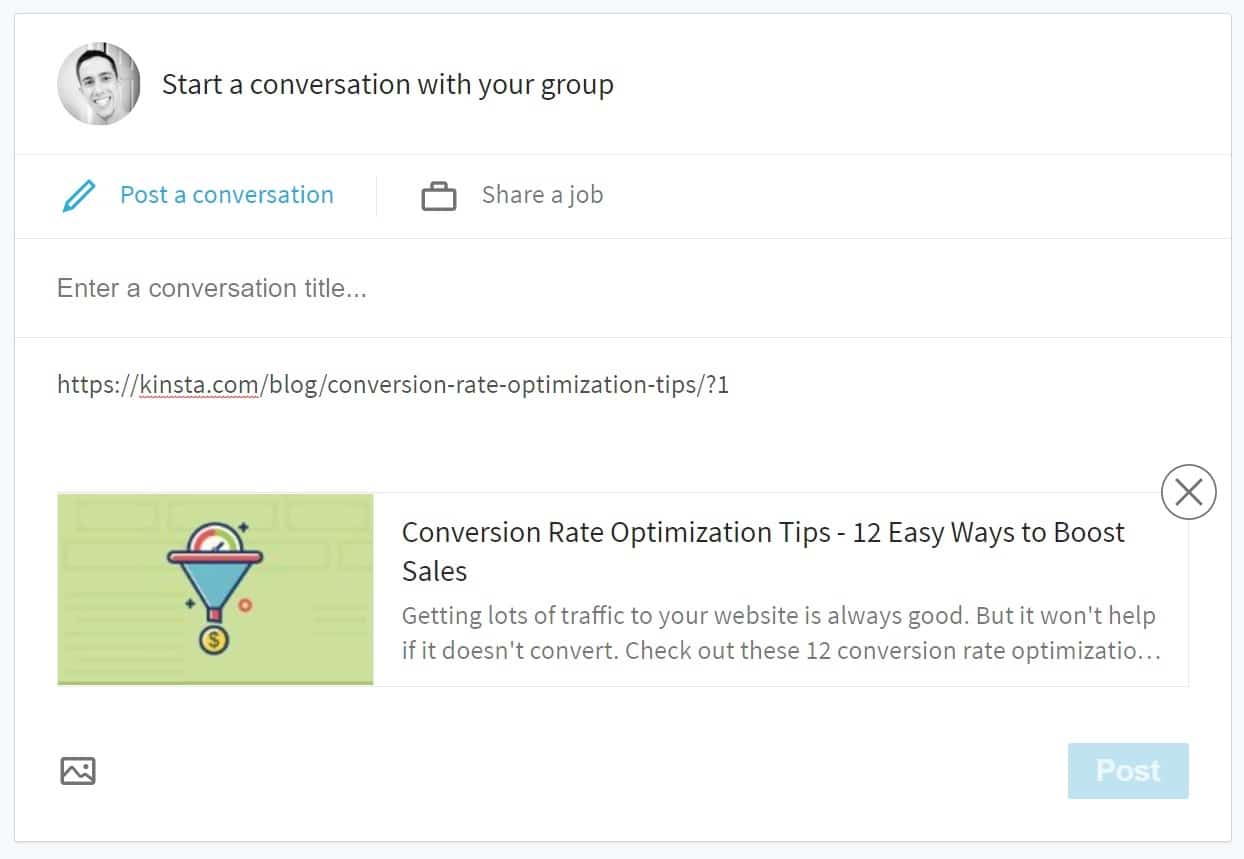Screen dimensions: 1244x859
Task: Click the profile avatar photo
Action: coord(99,84)
